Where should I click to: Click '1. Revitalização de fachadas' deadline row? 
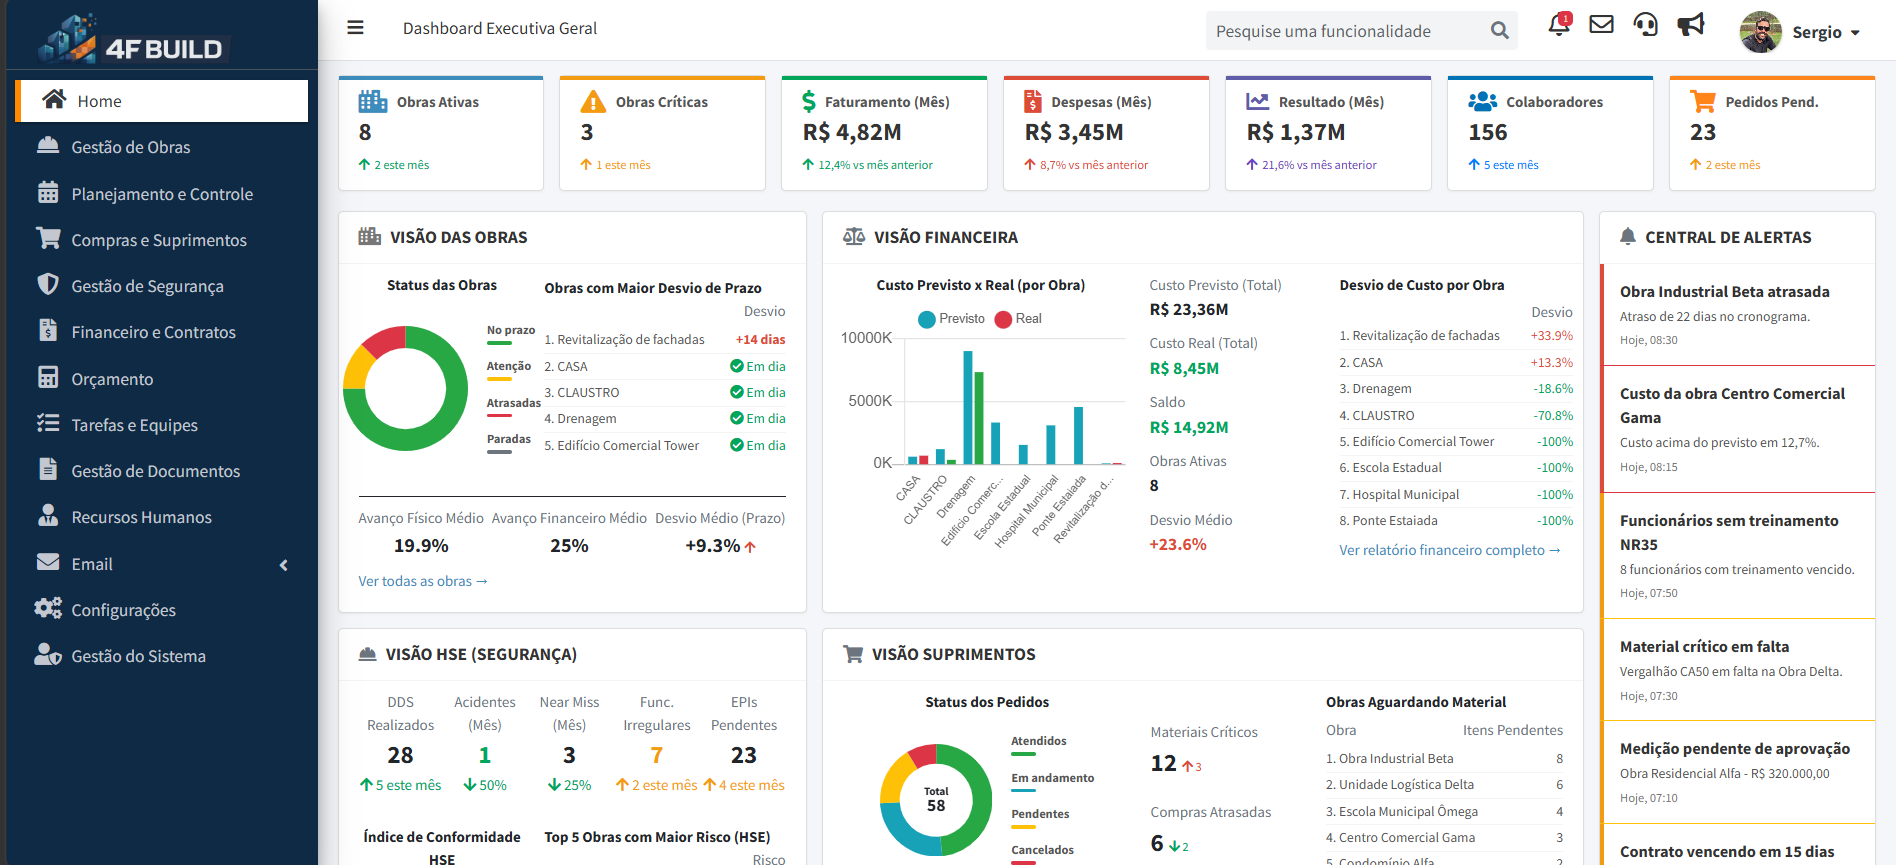point(665,340)
